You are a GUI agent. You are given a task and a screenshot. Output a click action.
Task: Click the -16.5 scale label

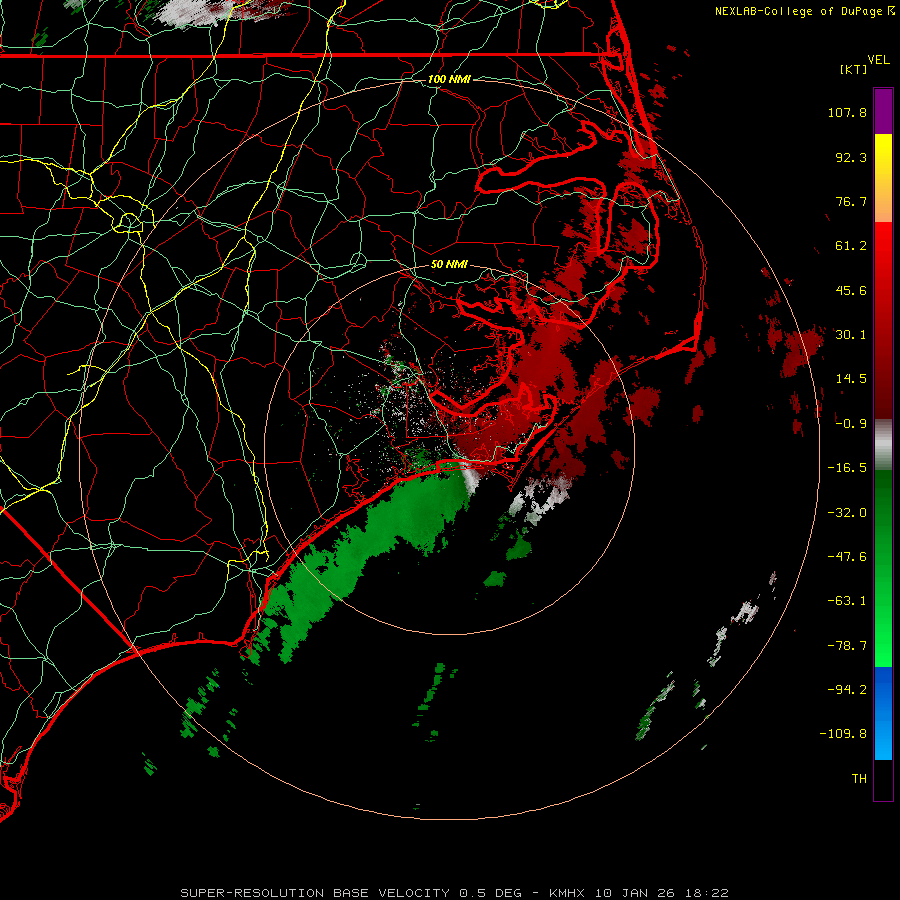click(847, 468)
